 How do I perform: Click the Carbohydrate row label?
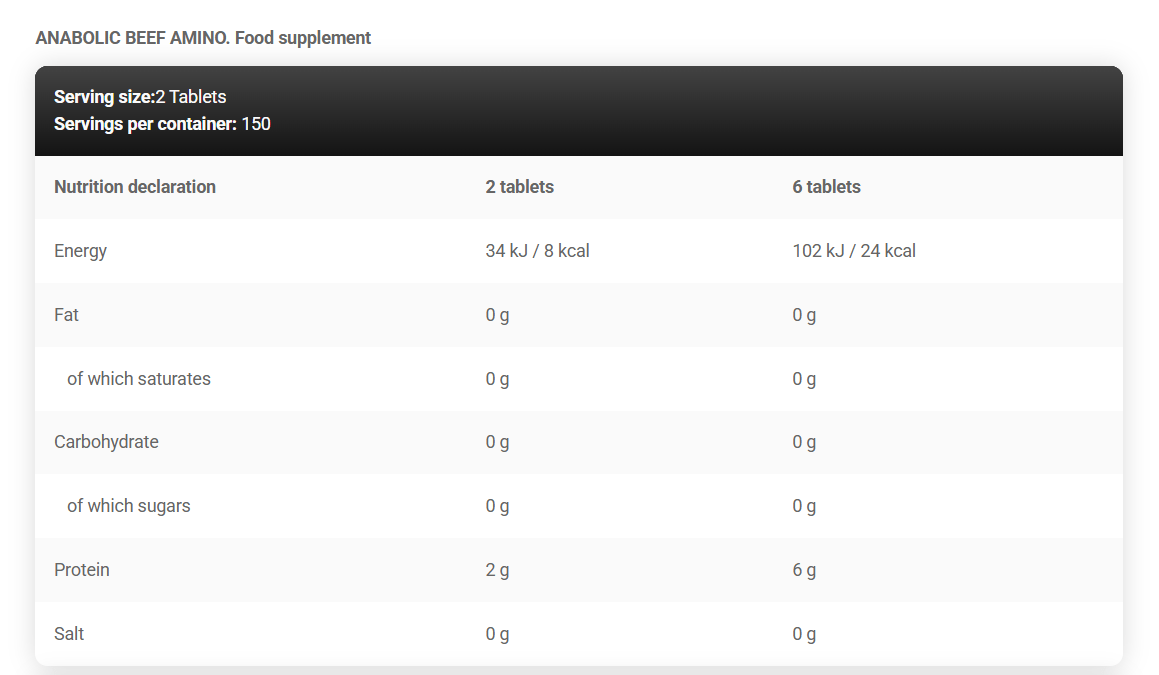tap(106, 442)
